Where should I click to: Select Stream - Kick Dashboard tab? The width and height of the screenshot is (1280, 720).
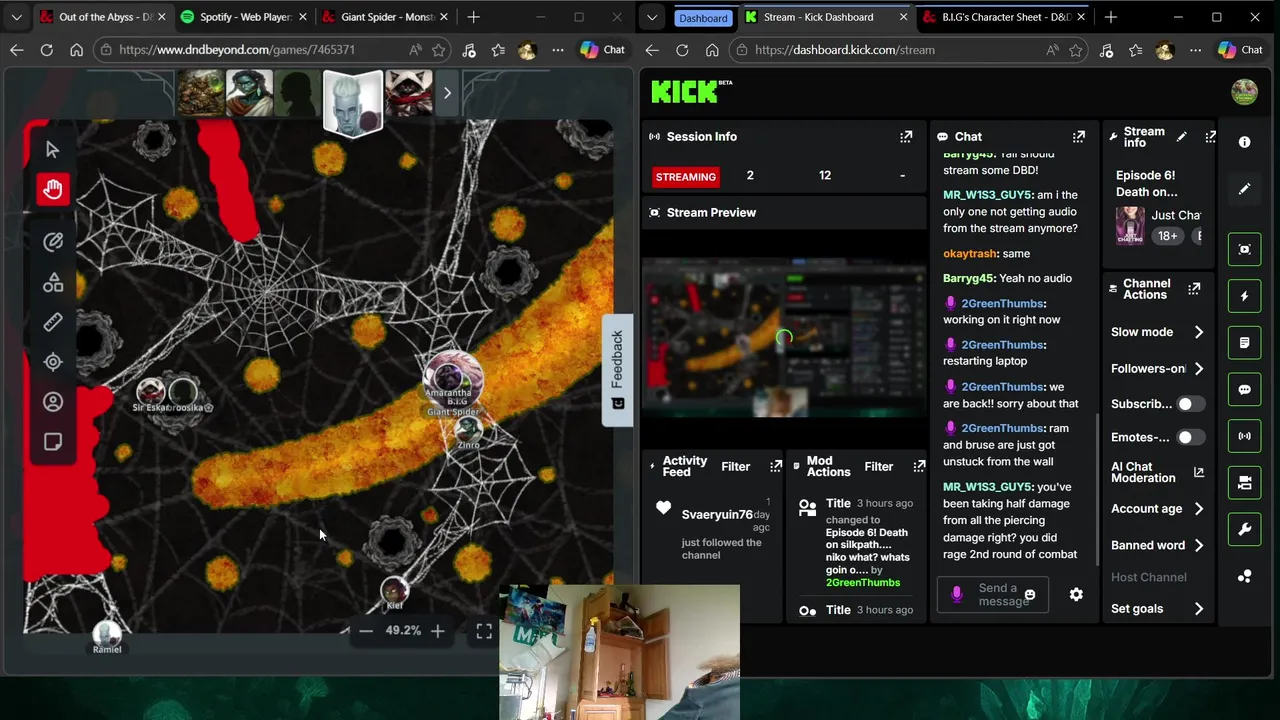(x=828, y=17)
